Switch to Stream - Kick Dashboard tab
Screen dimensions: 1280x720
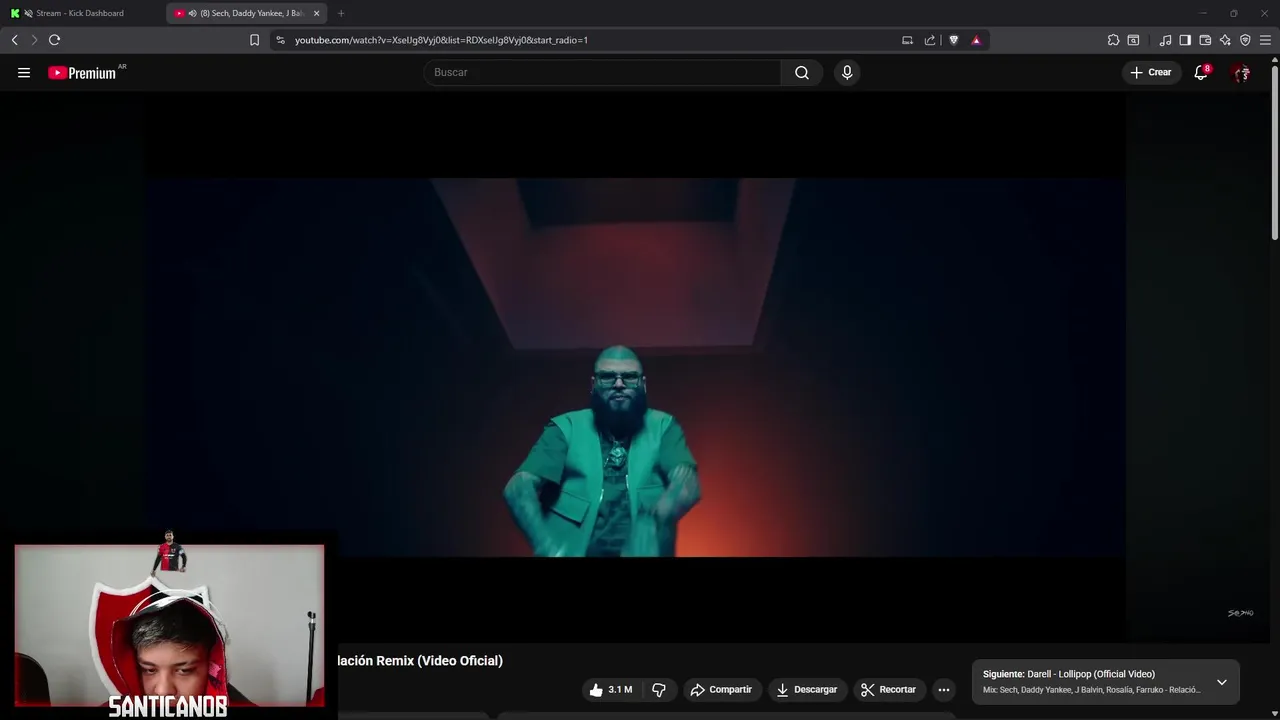click(x=82, y=13)
